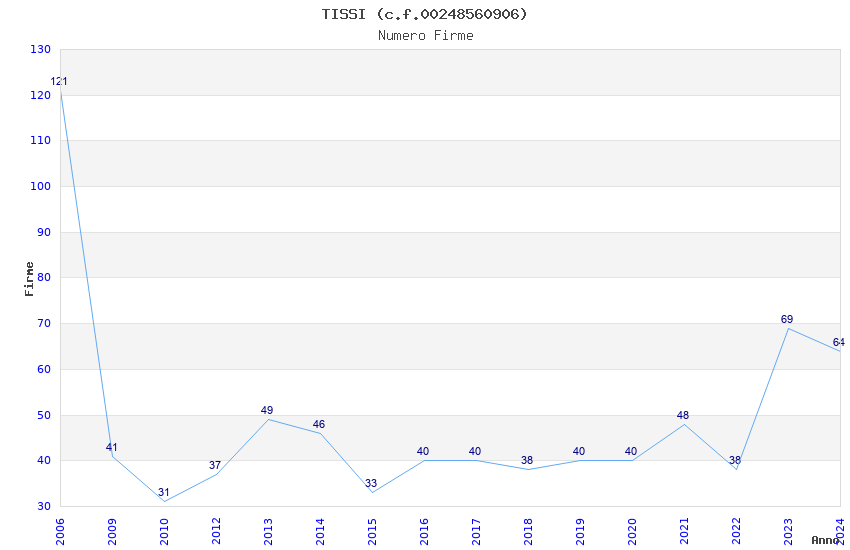Viewport: 850px width, 550px height.
Task: Select the data label 41 for 2009
Action: [x=111, y=447]
